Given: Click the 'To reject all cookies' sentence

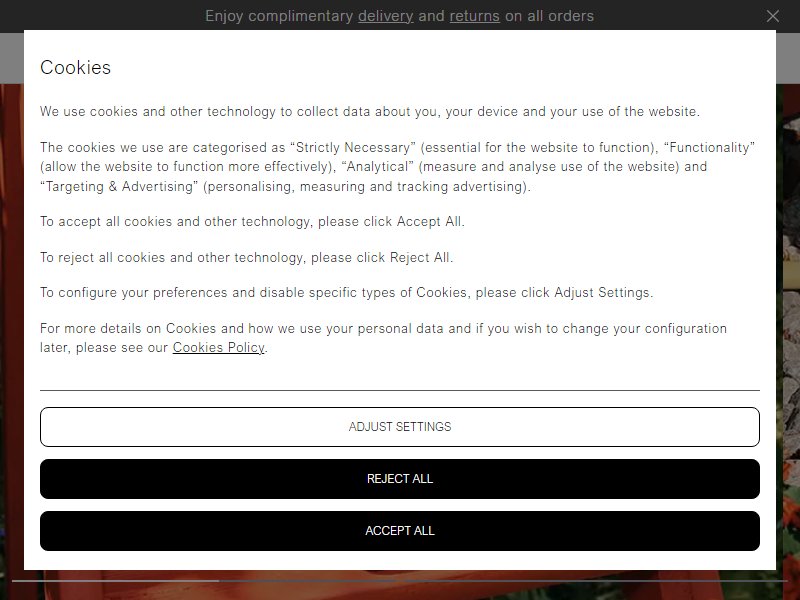Looking at the screenshot, I should pyautogui.click(x=246, y=257).
